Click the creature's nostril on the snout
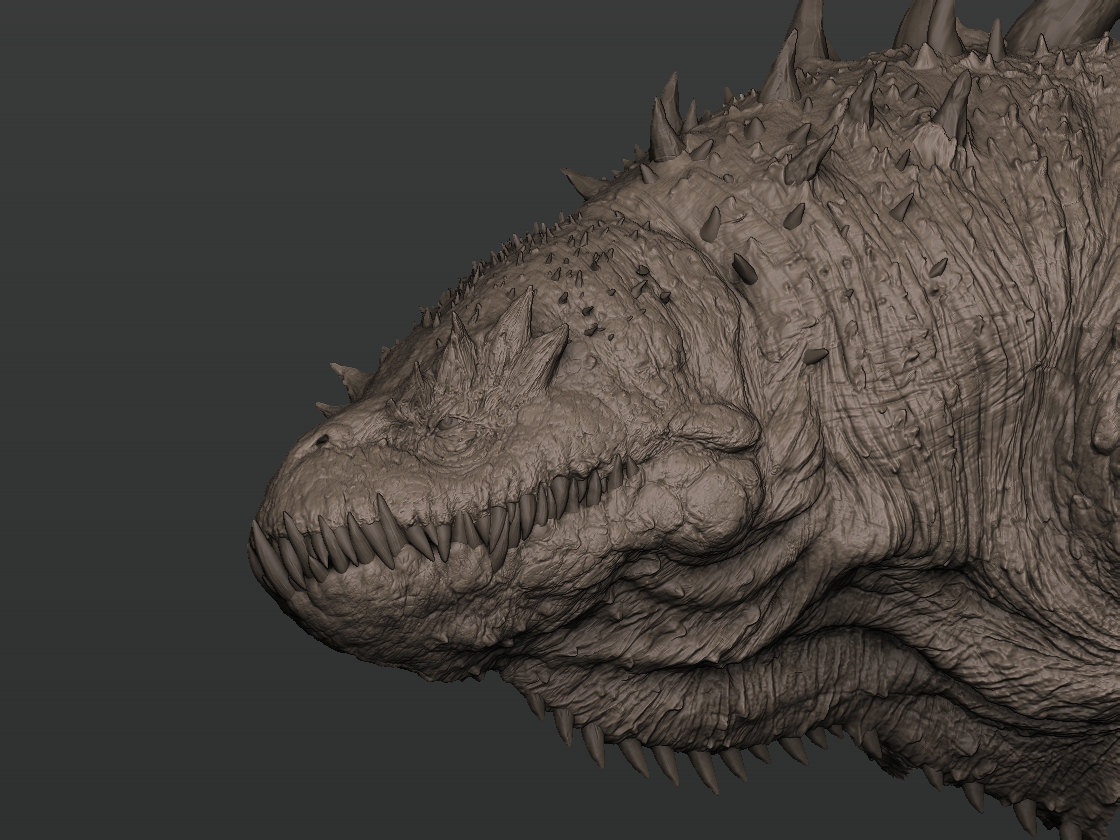 pos(321,440)
